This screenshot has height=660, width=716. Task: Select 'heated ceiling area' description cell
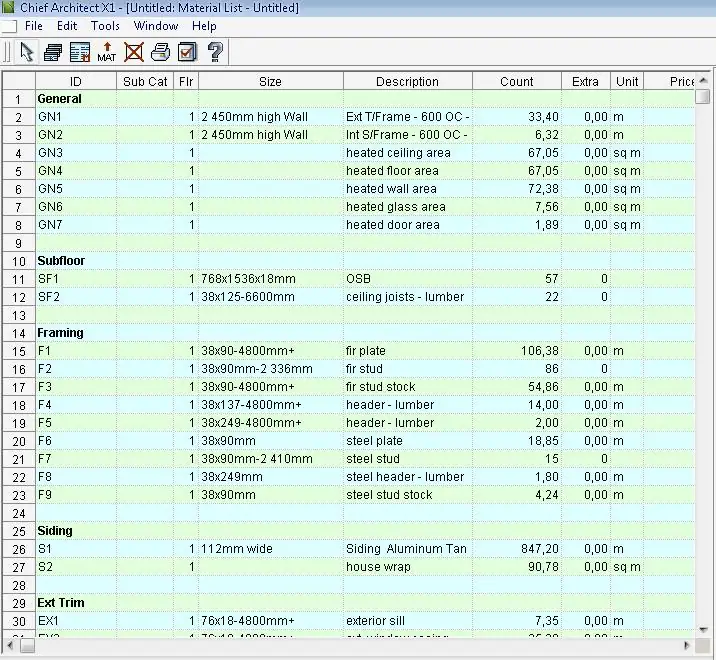[407, 153]
